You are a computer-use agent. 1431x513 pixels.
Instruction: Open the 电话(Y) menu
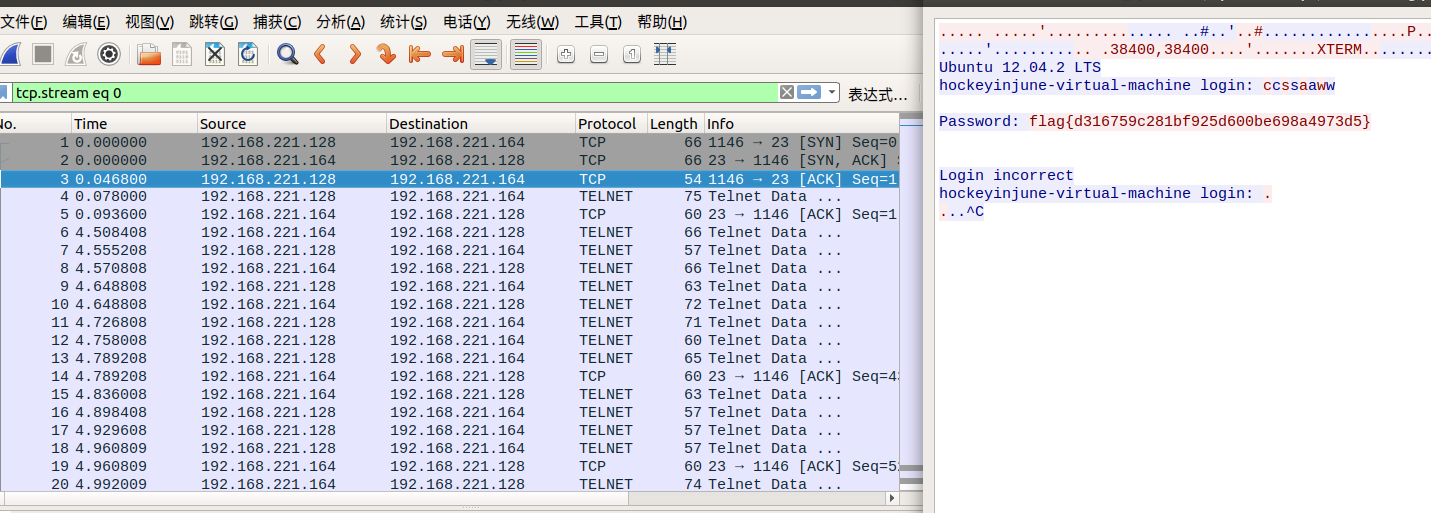click(467, 22)
